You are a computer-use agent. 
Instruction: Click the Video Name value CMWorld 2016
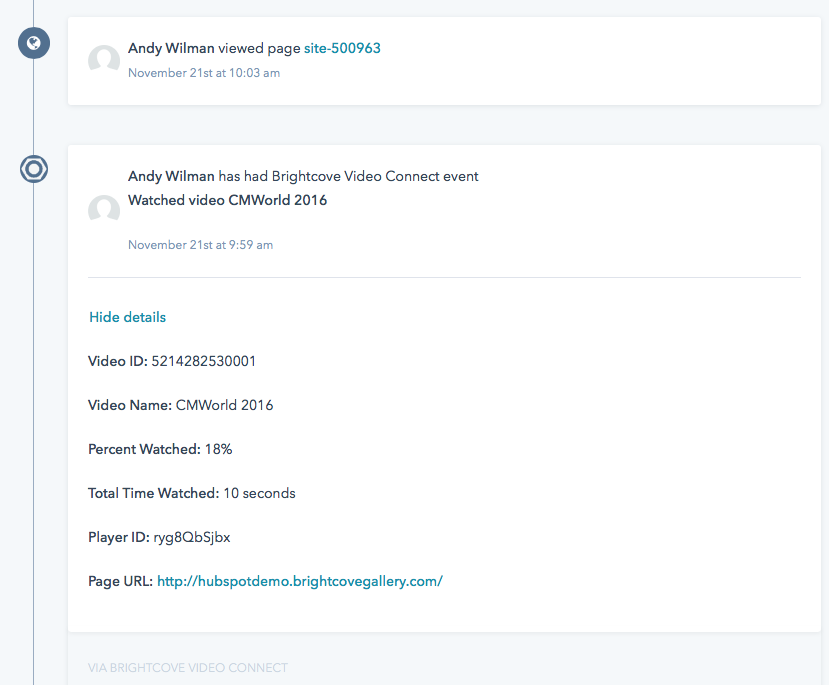tap(225, 405)
